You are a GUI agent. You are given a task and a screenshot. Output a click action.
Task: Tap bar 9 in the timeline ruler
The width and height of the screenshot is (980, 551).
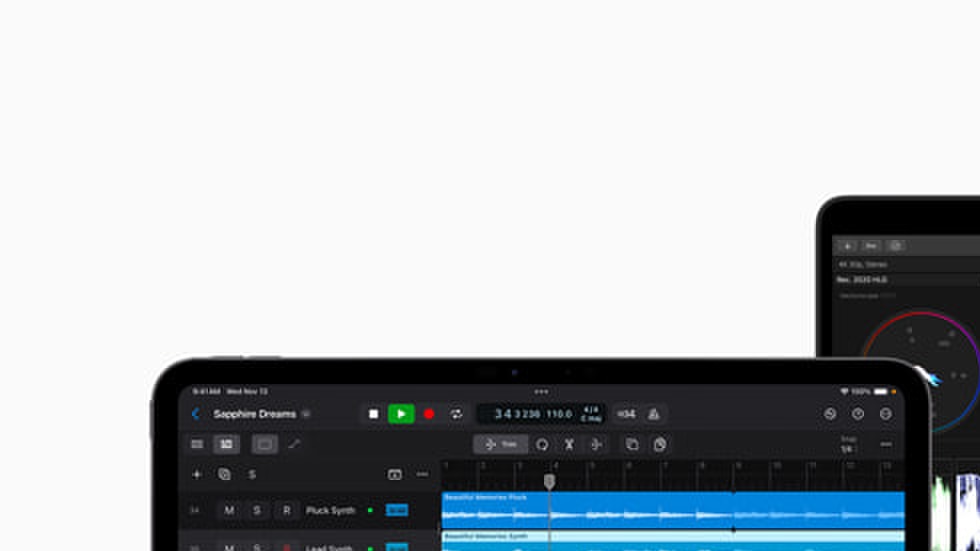739,466
